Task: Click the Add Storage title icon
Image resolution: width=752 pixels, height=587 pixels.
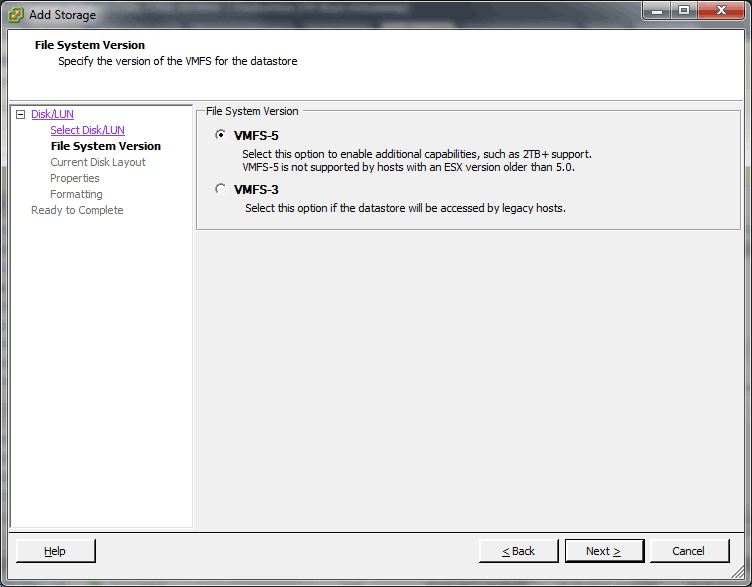Action: click(x=15, y=15)
